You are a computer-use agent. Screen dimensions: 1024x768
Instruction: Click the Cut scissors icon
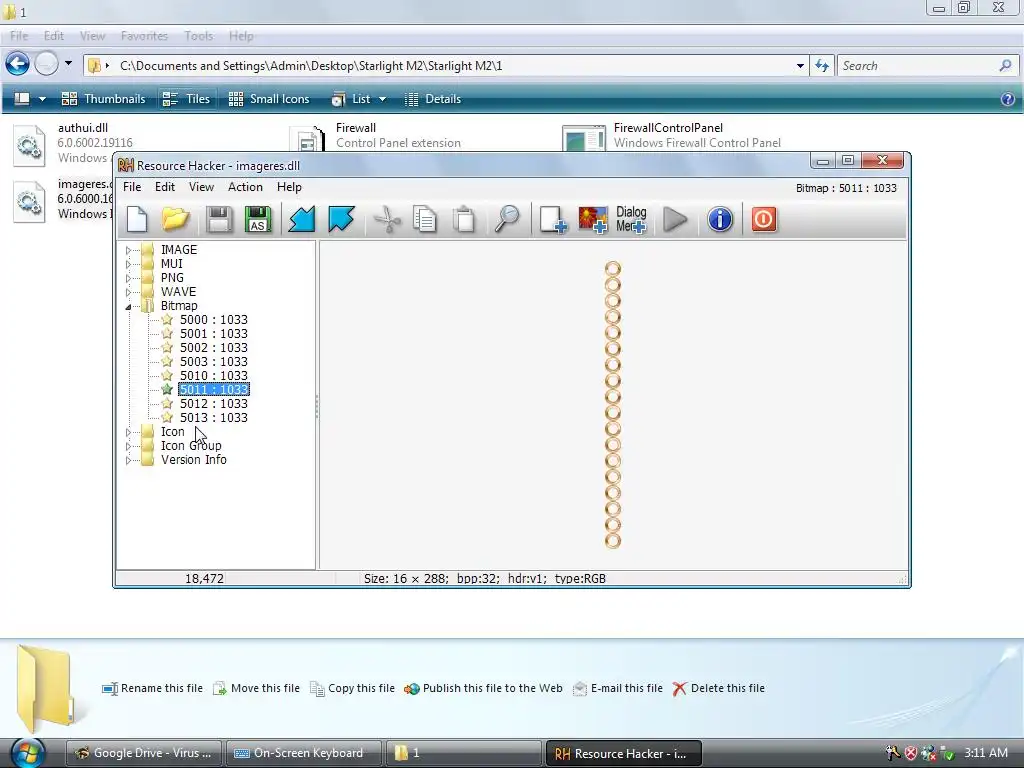pos(387,219)
